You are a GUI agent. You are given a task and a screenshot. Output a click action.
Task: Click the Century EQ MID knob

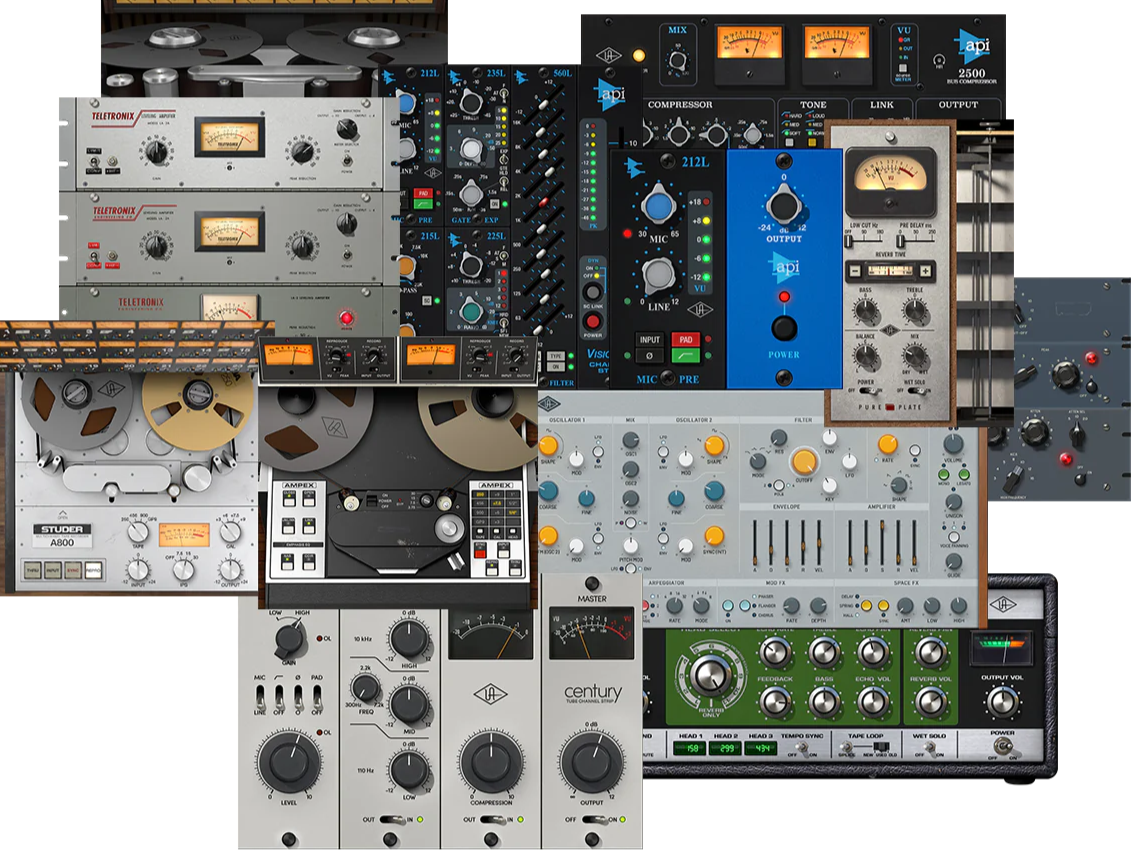pyautogui.click(x=408, y=704)
